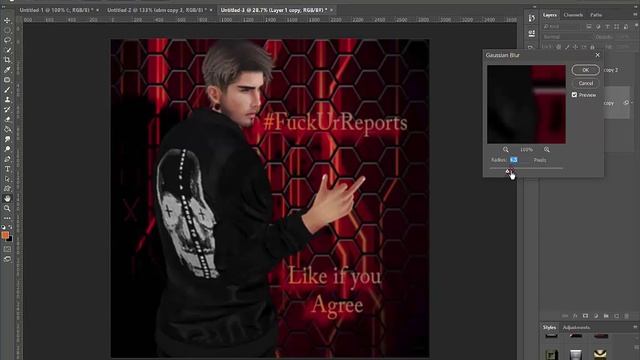Filter layers by shape layers
The image size is (640, 360).
(616, 27)
